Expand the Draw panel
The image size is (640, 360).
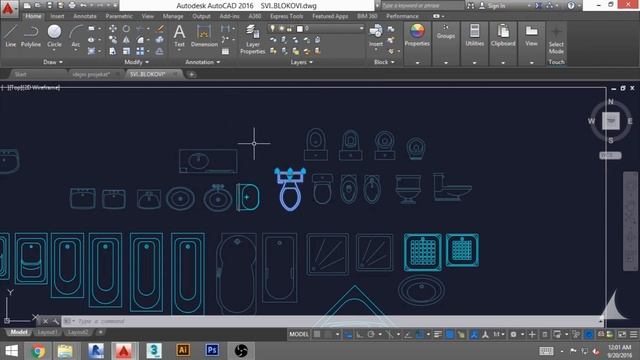53,62
